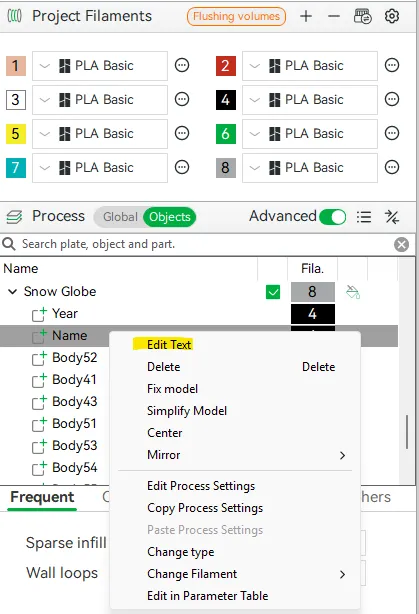Click filament 1 peach color swatch

coord(16,65)
